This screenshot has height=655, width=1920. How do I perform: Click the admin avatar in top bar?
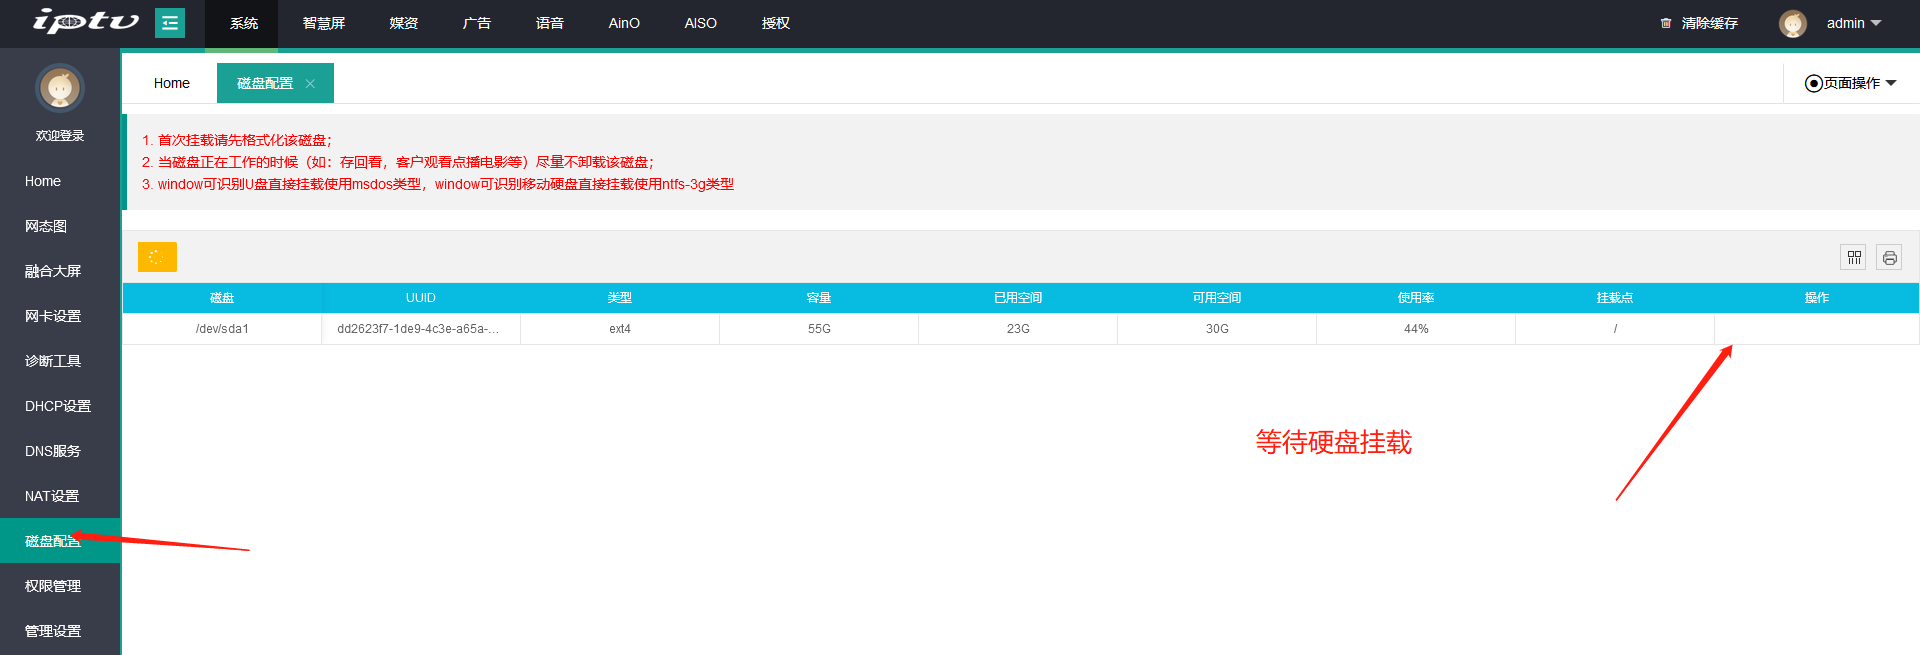[1792, 23]
